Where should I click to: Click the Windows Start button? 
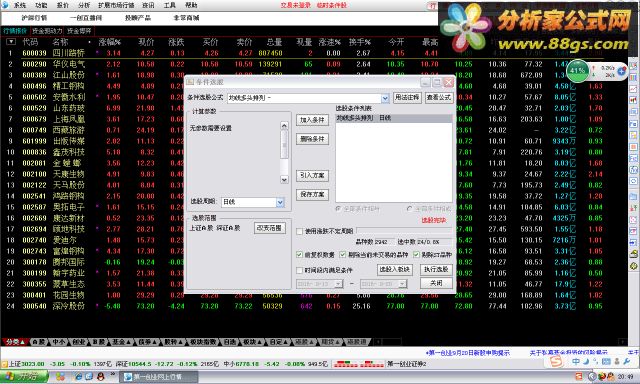tap(24, 376)
